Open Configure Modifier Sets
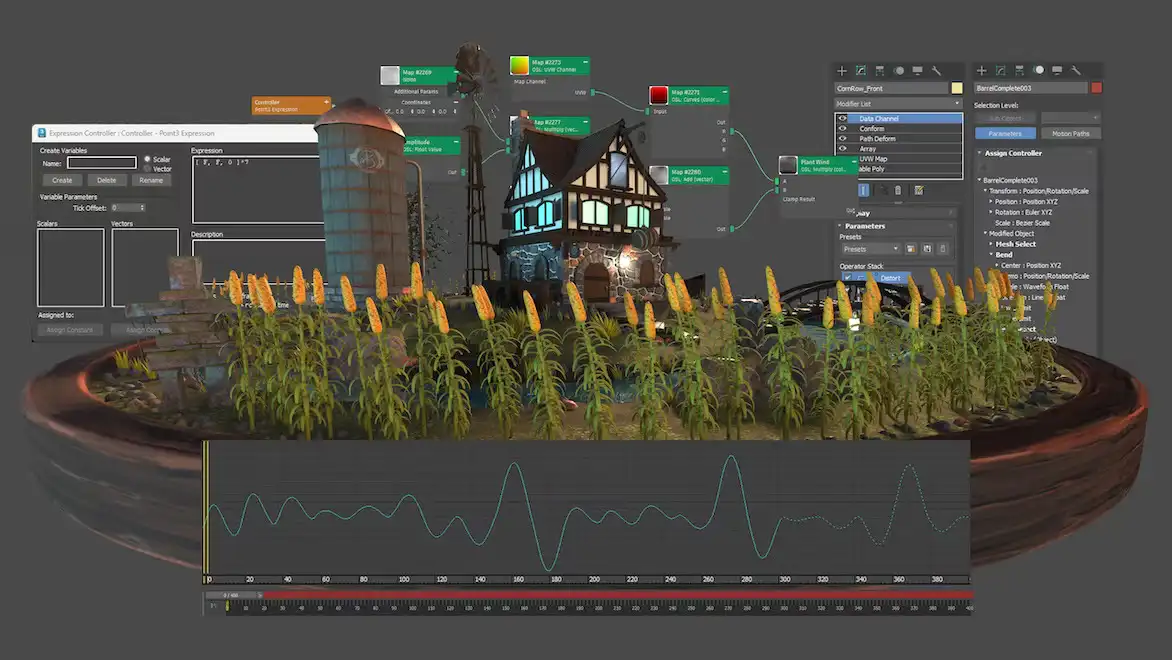This screenshot has height=660, width=1172. [919, 190]
